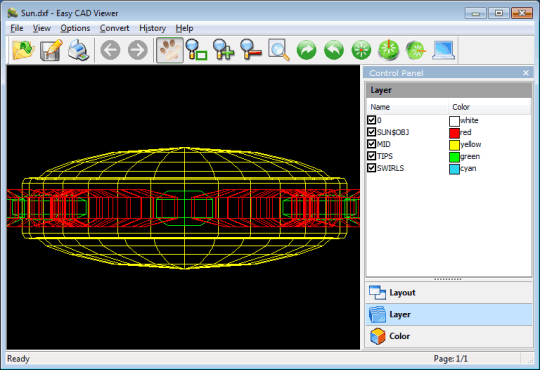Disable the SWIRLS layer checkbox
Screen dimensions: 540x370
371,168
